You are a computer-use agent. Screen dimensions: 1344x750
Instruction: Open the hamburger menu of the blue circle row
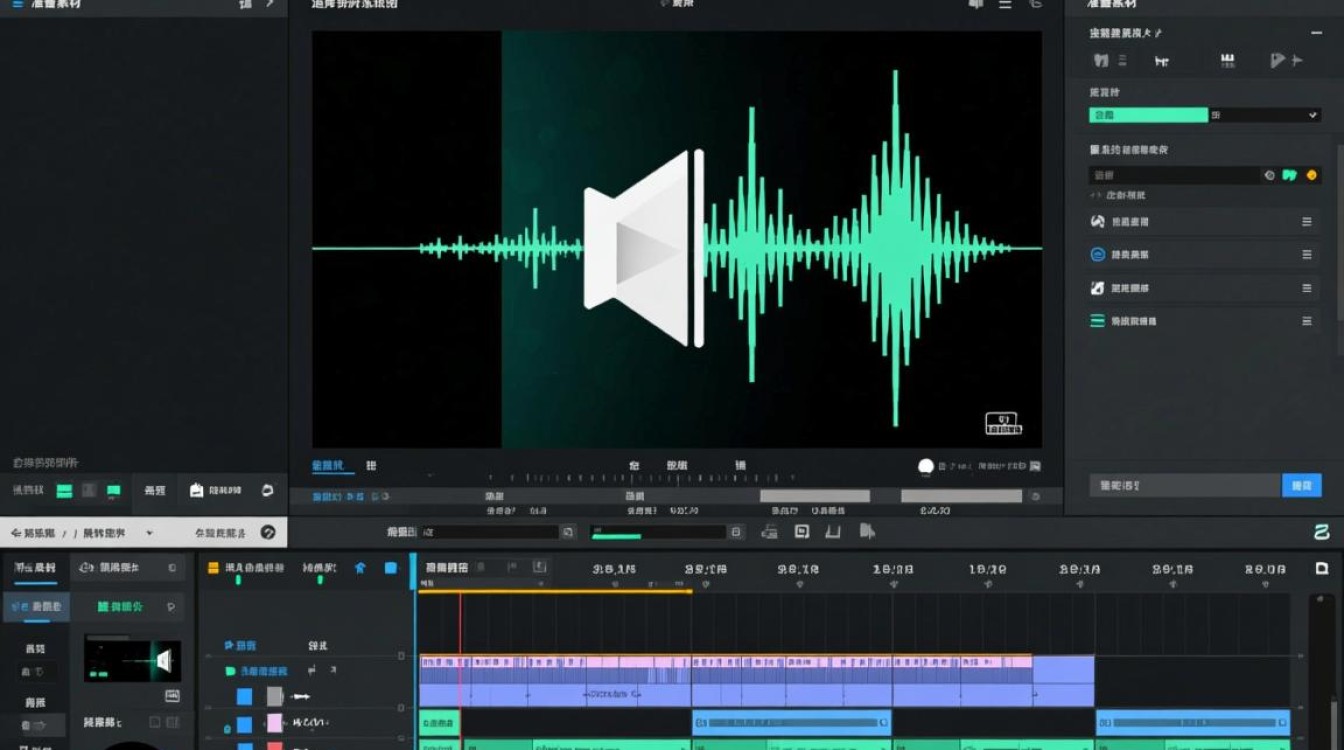coord(1306,255)
